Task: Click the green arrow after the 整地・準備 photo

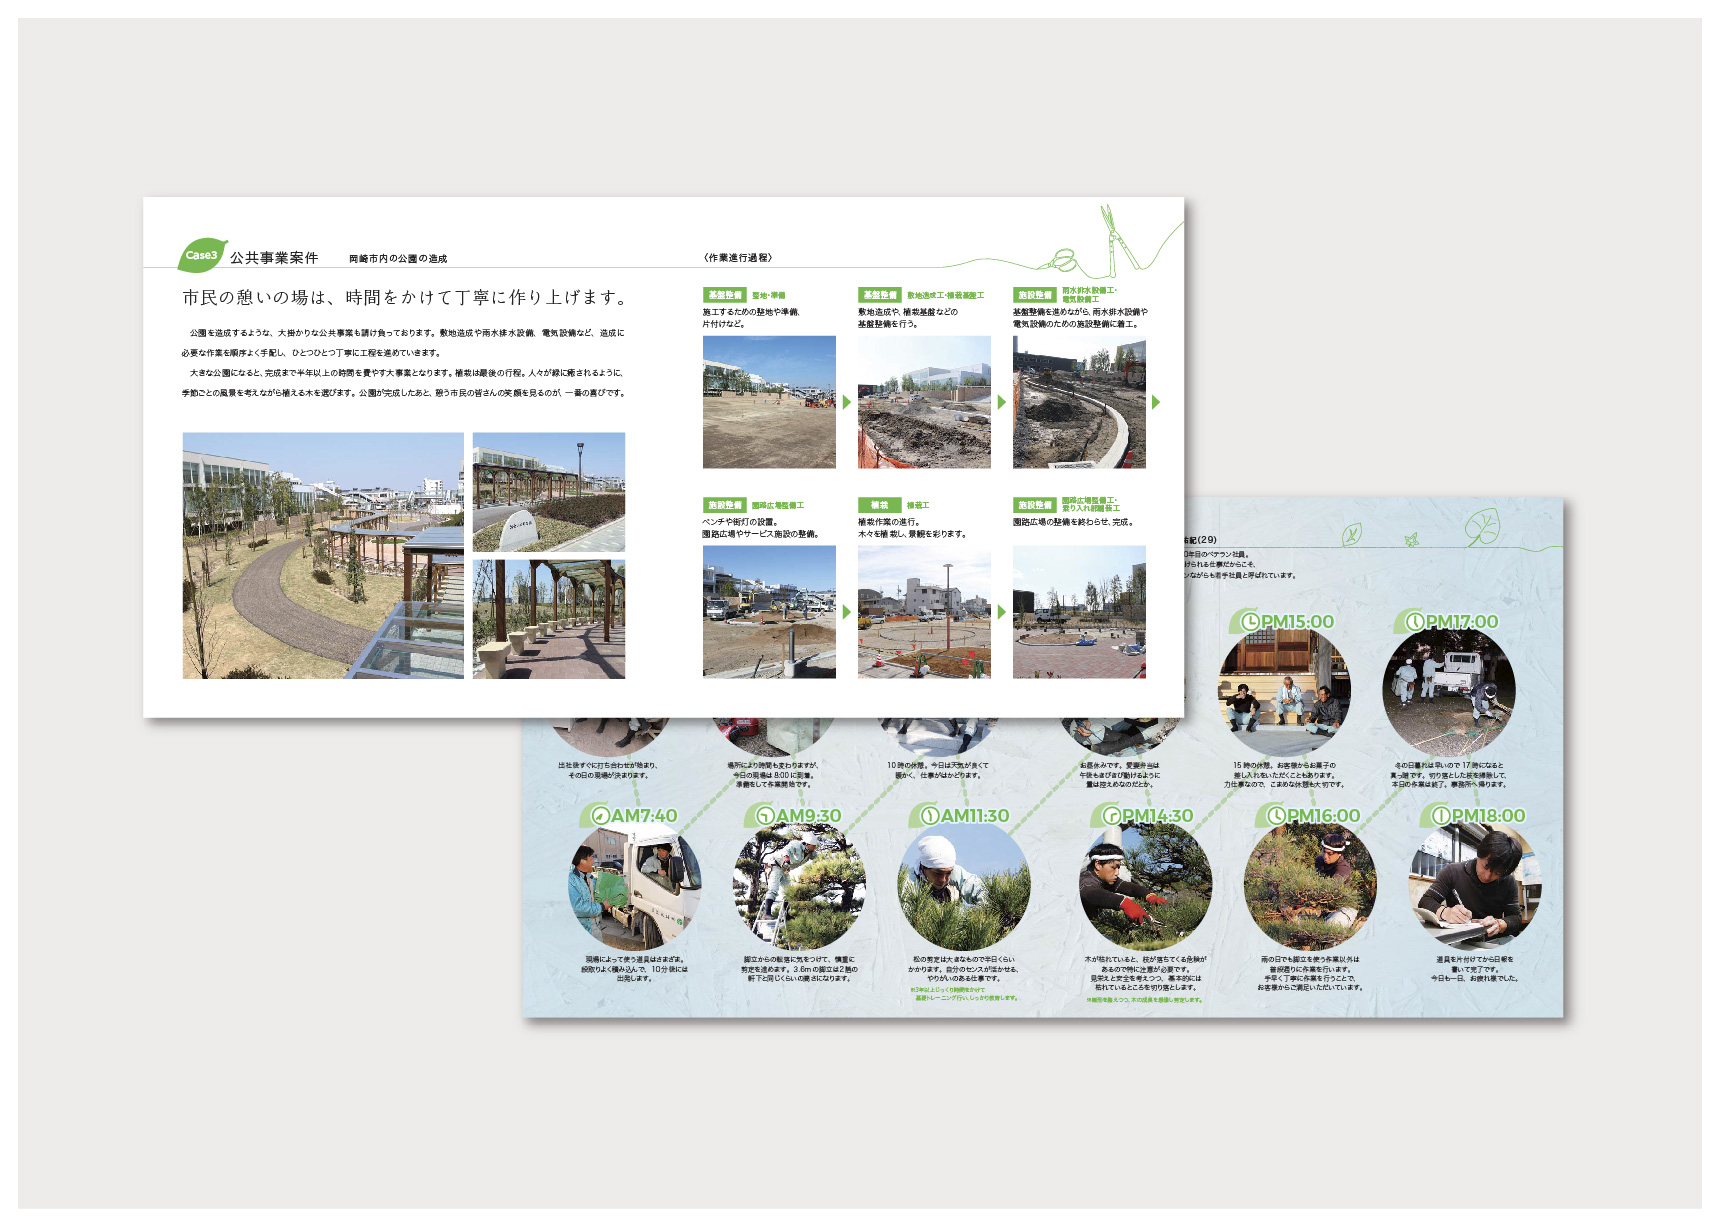Action: 847,402
